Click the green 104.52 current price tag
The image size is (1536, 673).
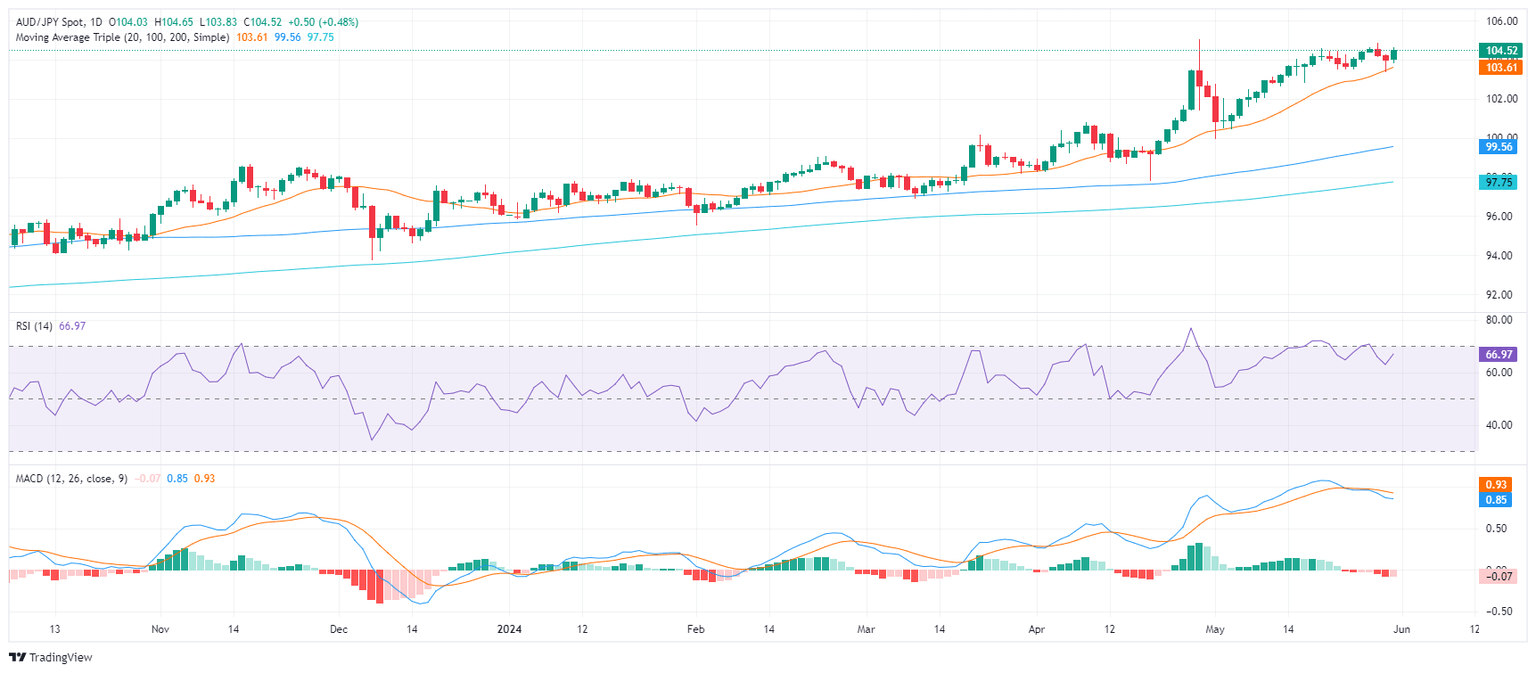click(1502, 51)
